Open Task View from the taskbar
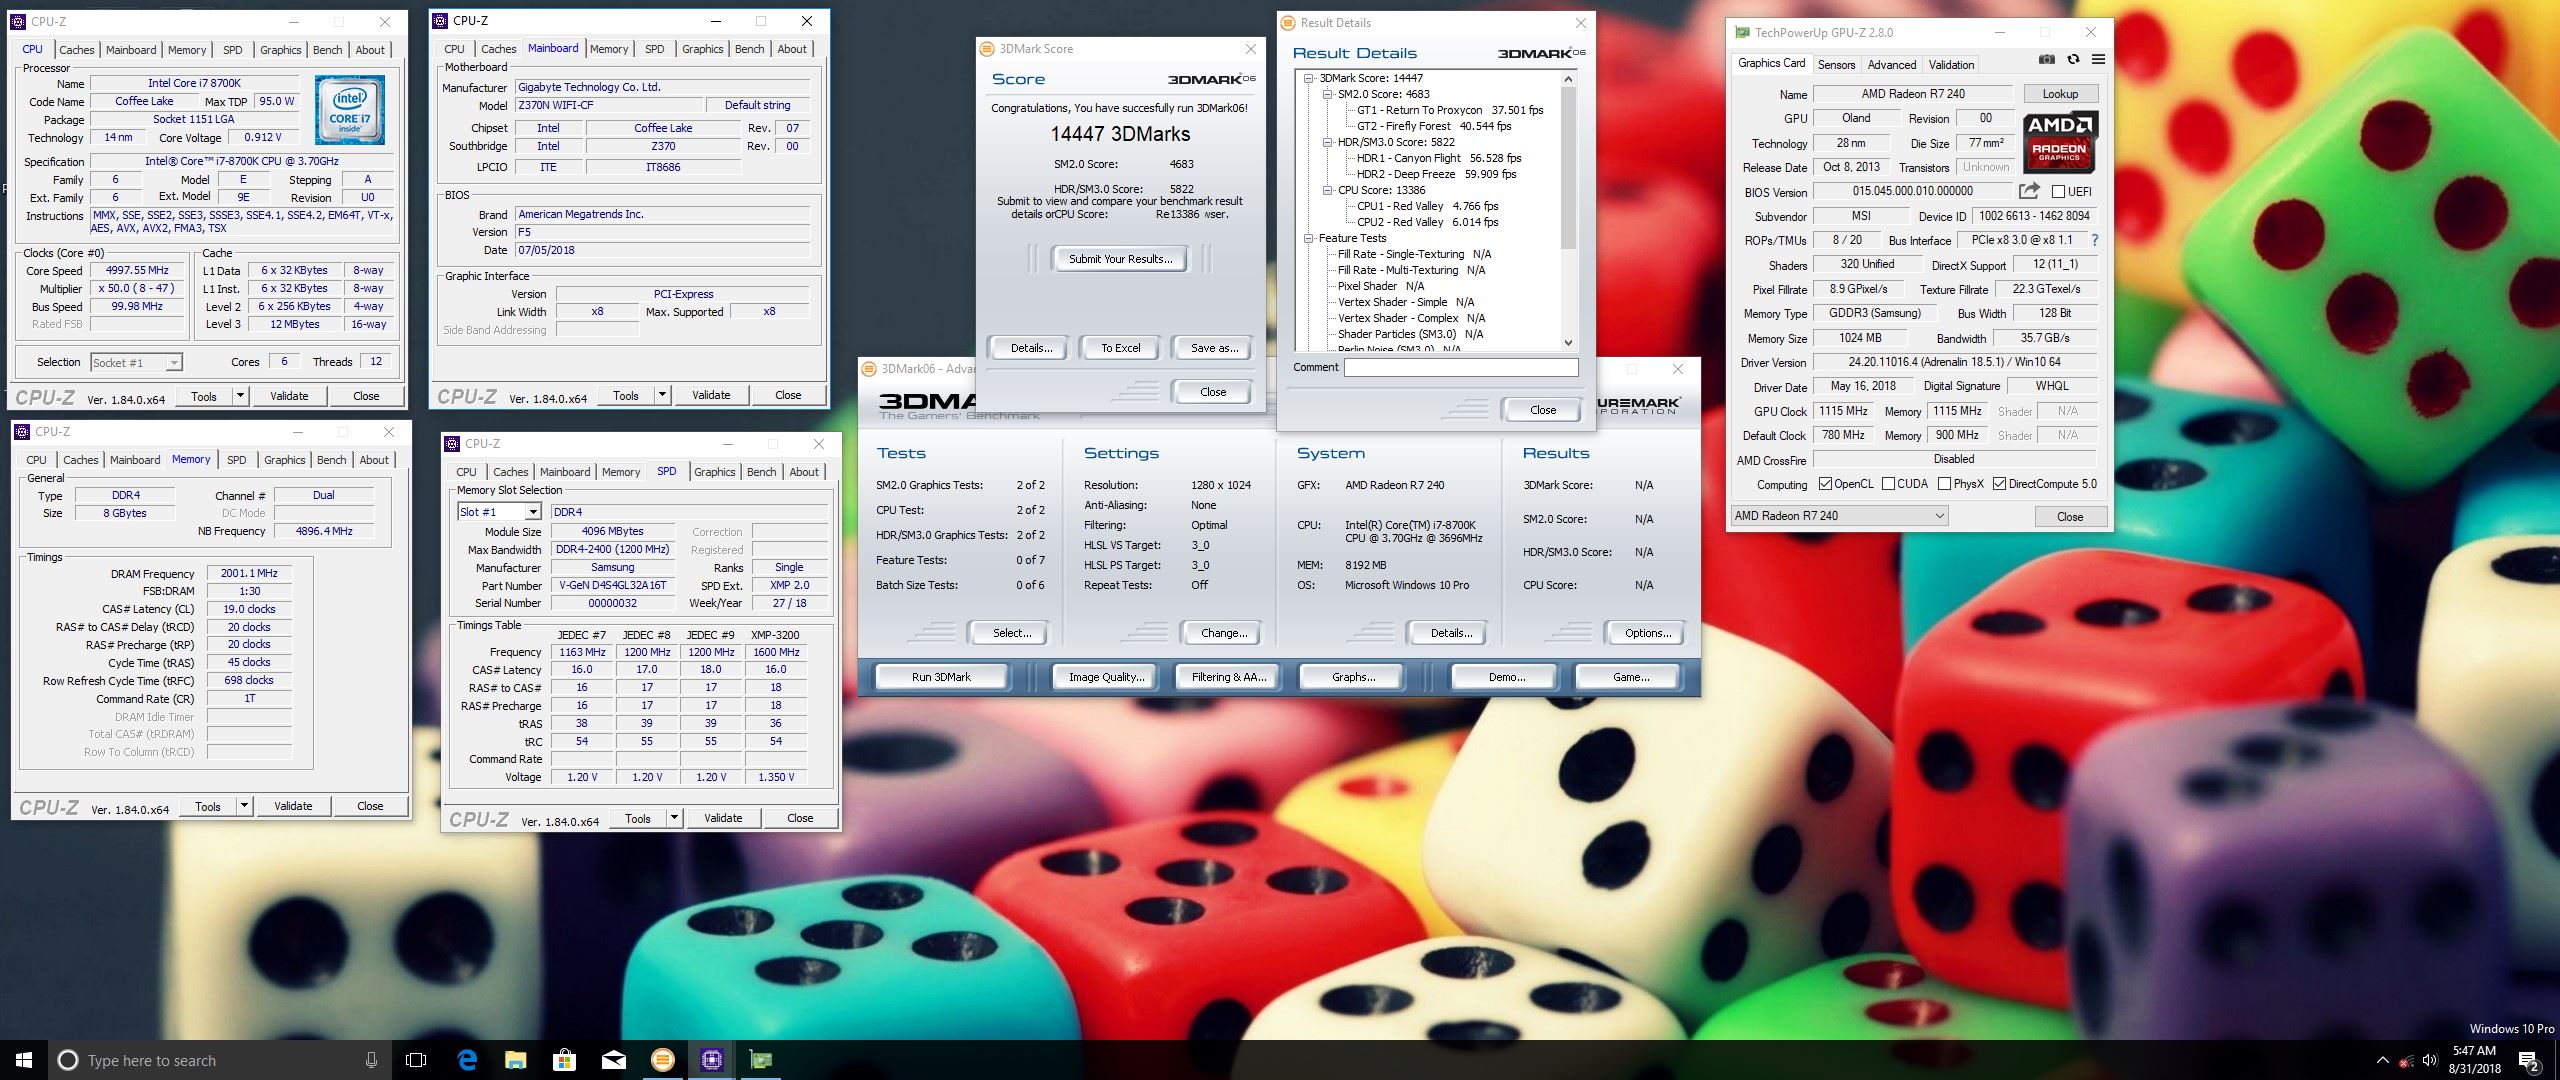Screen dimensions: 2560x1080 416,1060
